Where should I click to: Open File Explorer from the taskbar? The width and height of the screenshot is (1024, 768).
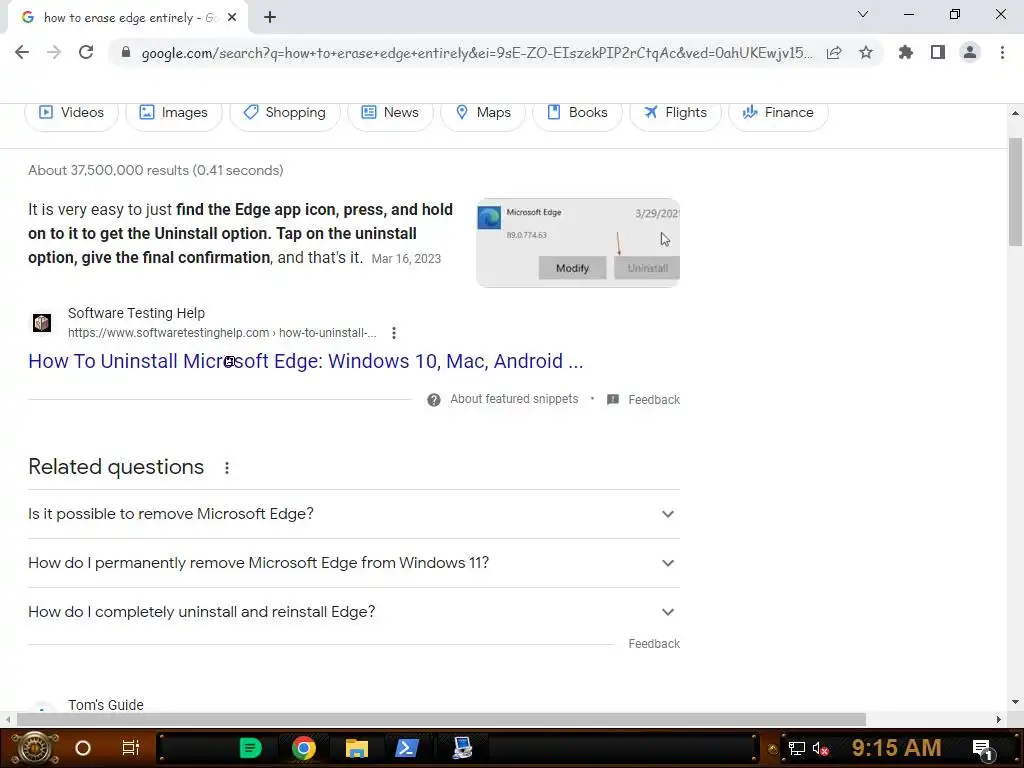[x=357, y=748]
